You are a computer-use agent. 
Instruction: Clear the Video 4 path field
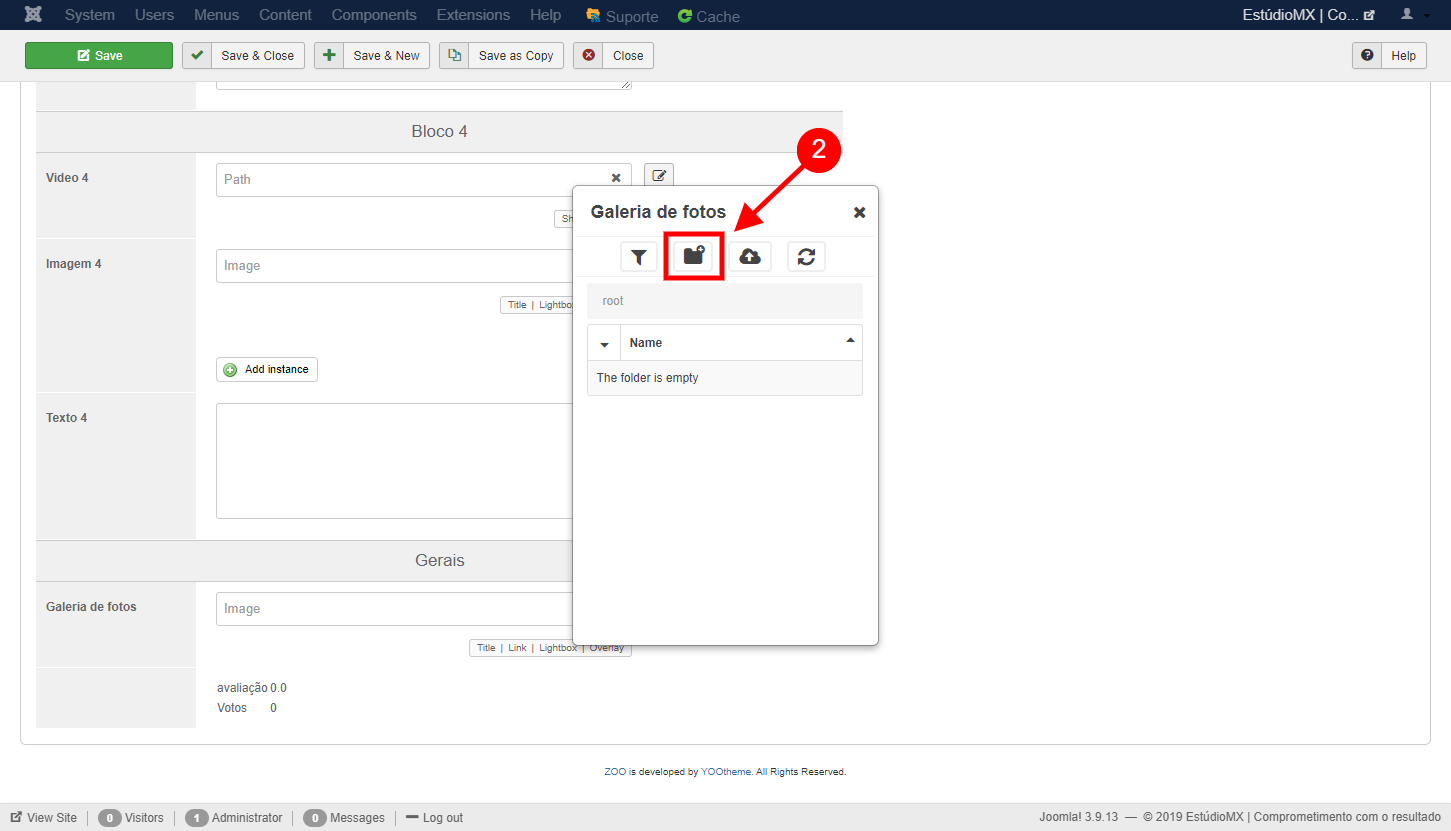click(x=616, y=179)
